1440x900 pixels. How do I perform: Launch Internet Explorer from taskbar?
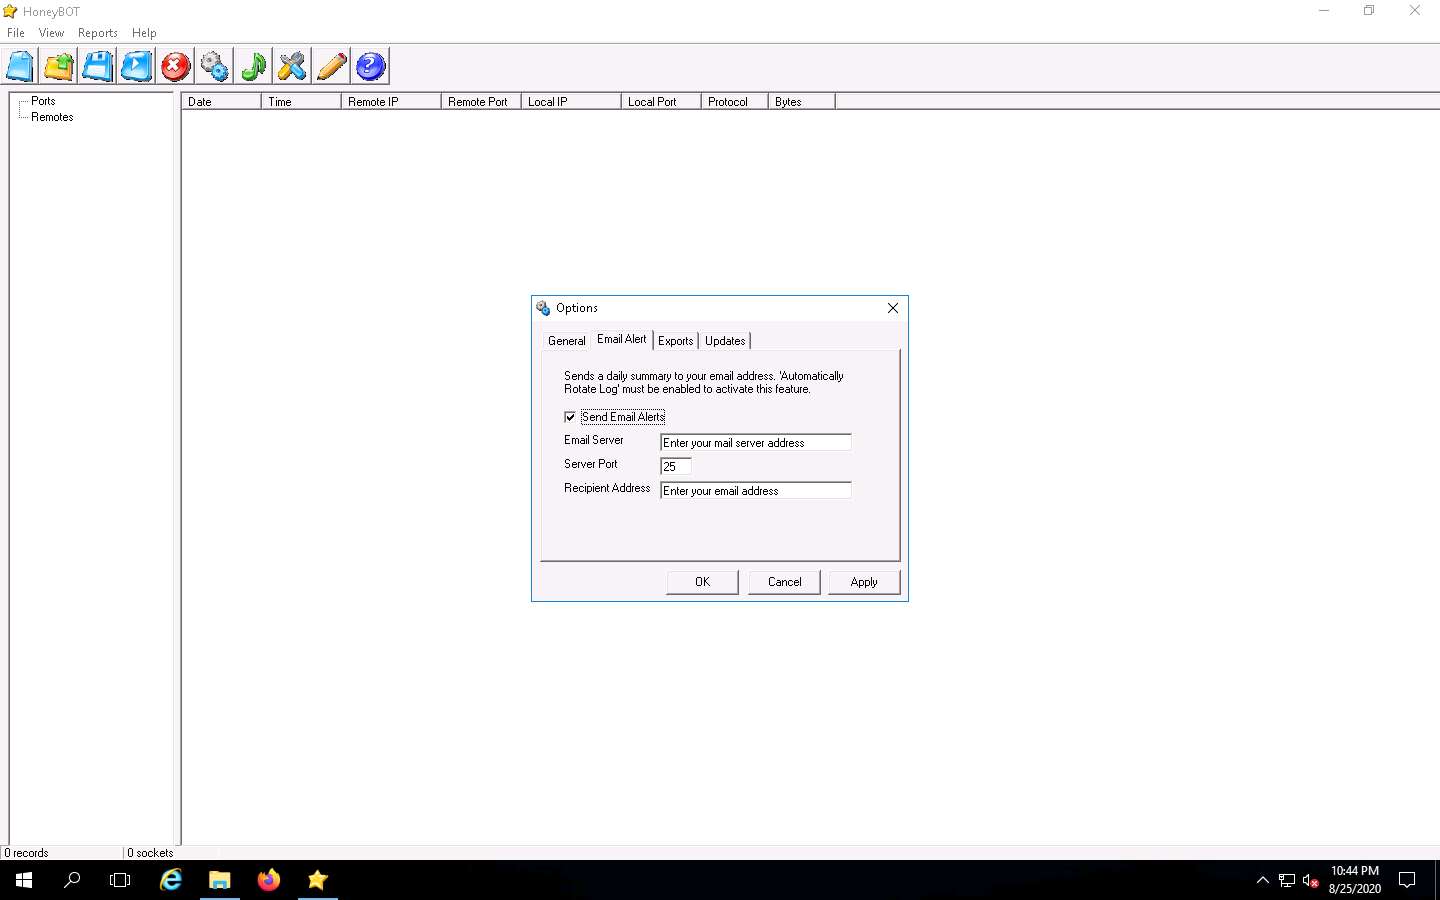click(171, 880)
